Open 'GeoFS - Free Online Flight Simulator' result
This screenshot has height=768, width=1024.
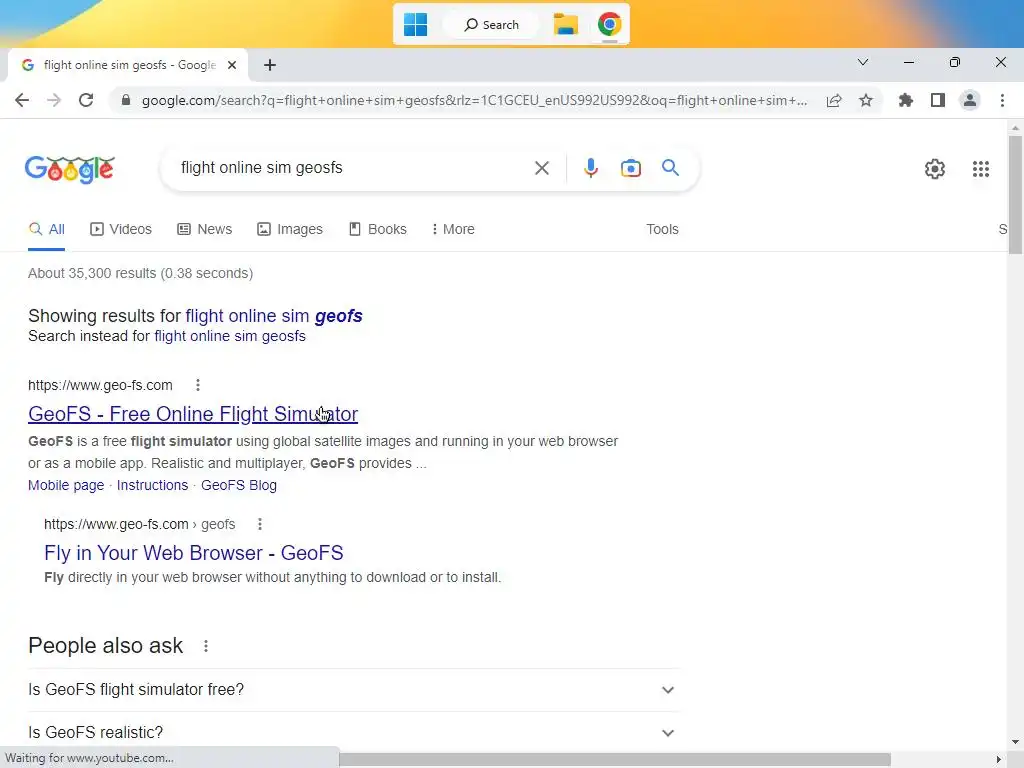(x=193, y=414)
